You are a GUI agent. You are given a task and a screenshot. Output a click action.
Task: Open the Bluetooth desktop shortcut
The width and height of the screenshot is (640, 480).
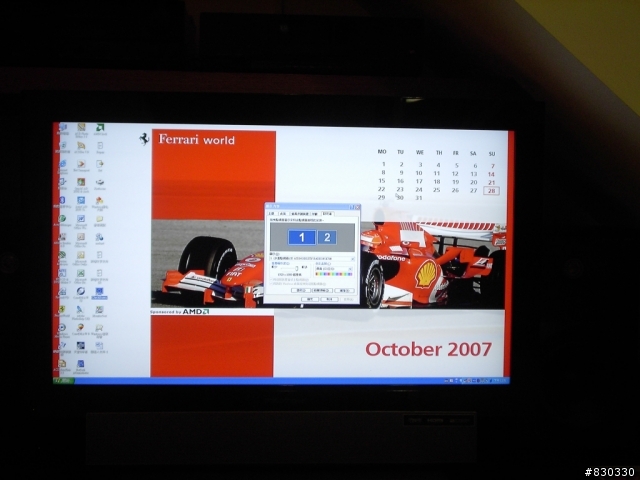[62, 200]
